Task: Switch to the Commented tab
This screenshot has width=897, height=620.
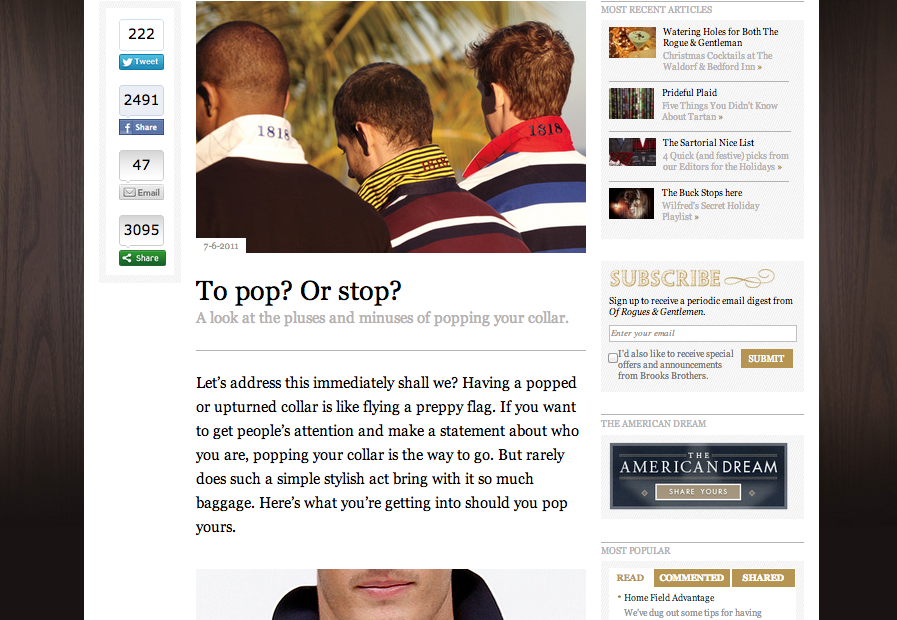Action: point(692,578)
